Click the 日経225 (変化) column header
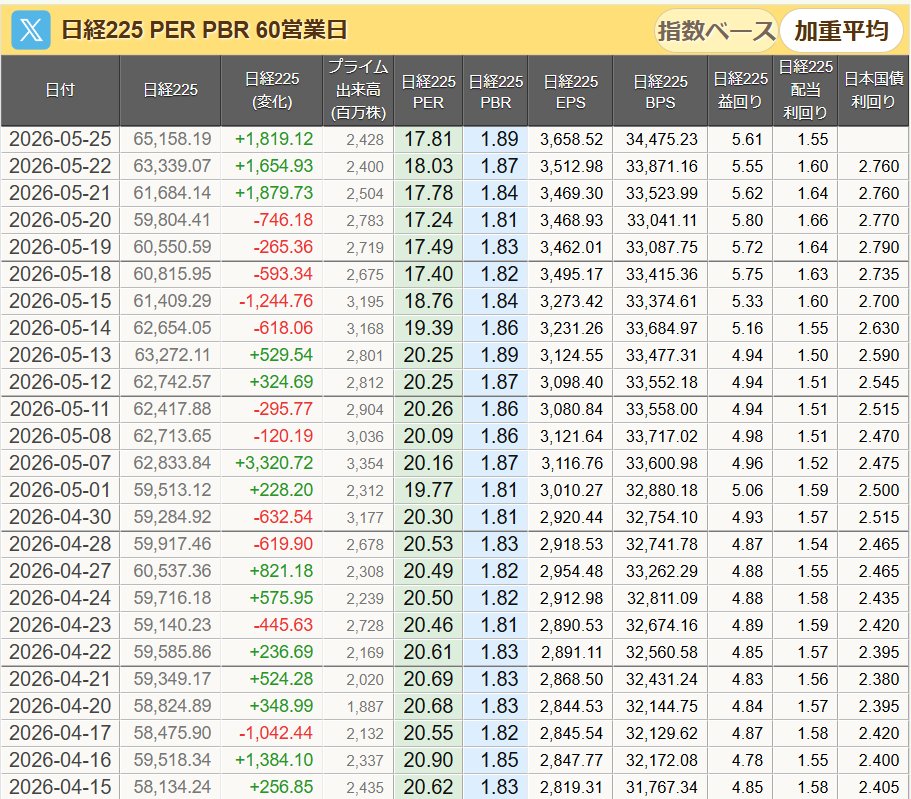This screenshot has height=799, width=911. point(272,90)
